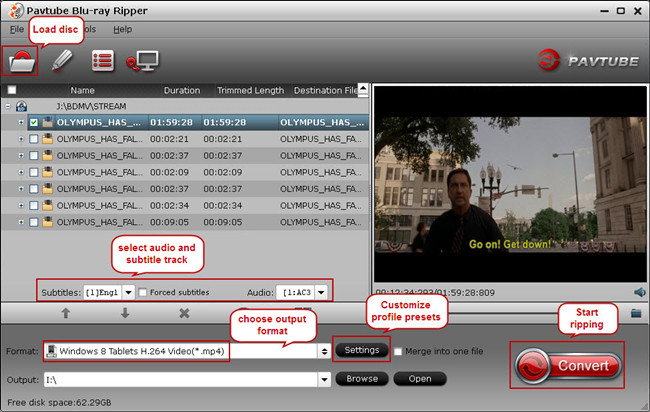Select duration cell 00:09:05
Viewport: 650px width, 412px height.
[169, 222]
